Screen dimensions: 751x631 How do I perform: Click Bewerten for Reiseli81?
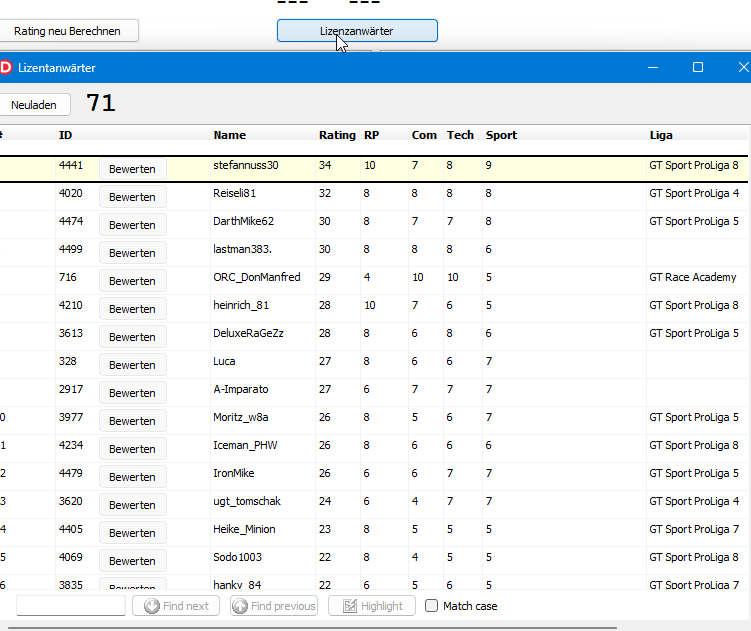click(x=132, y=197)
